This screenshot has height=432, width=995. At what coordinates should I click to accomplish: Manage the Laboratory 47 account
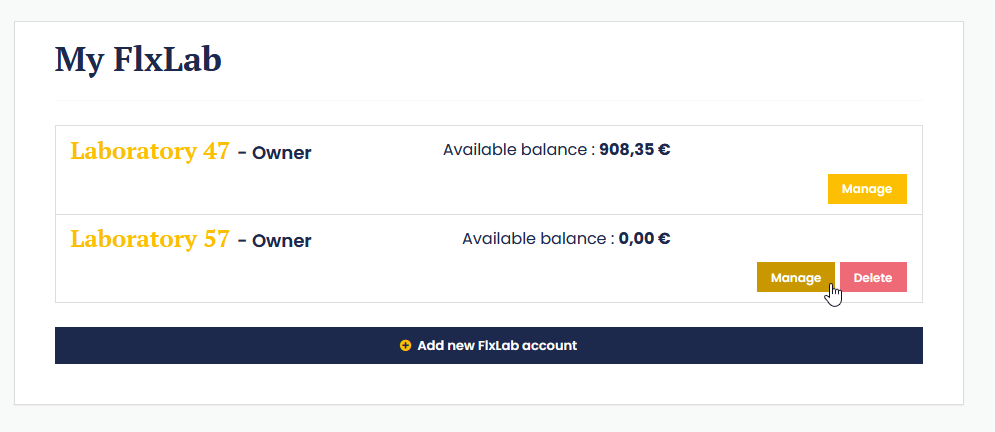866,189
